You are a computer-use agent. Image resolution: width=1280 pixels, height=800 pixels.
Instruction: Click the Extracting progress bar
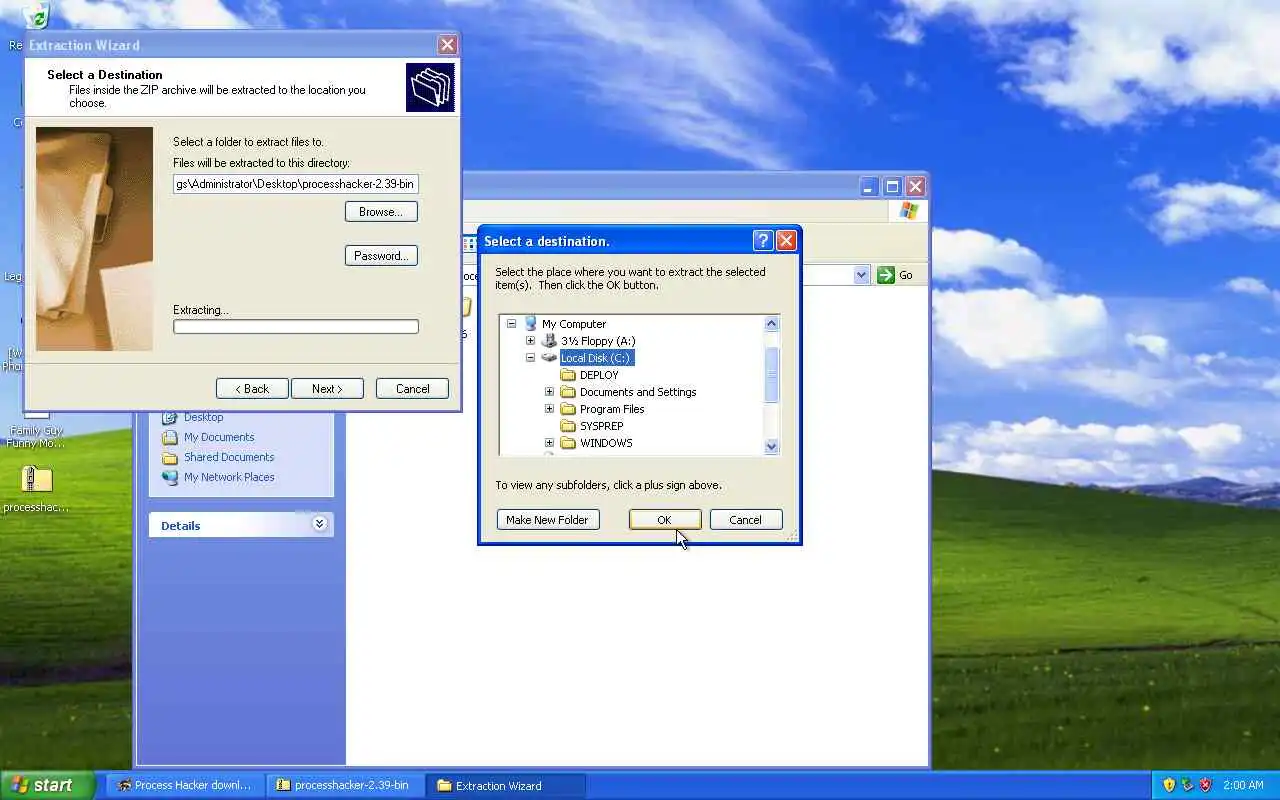point(296,327)
